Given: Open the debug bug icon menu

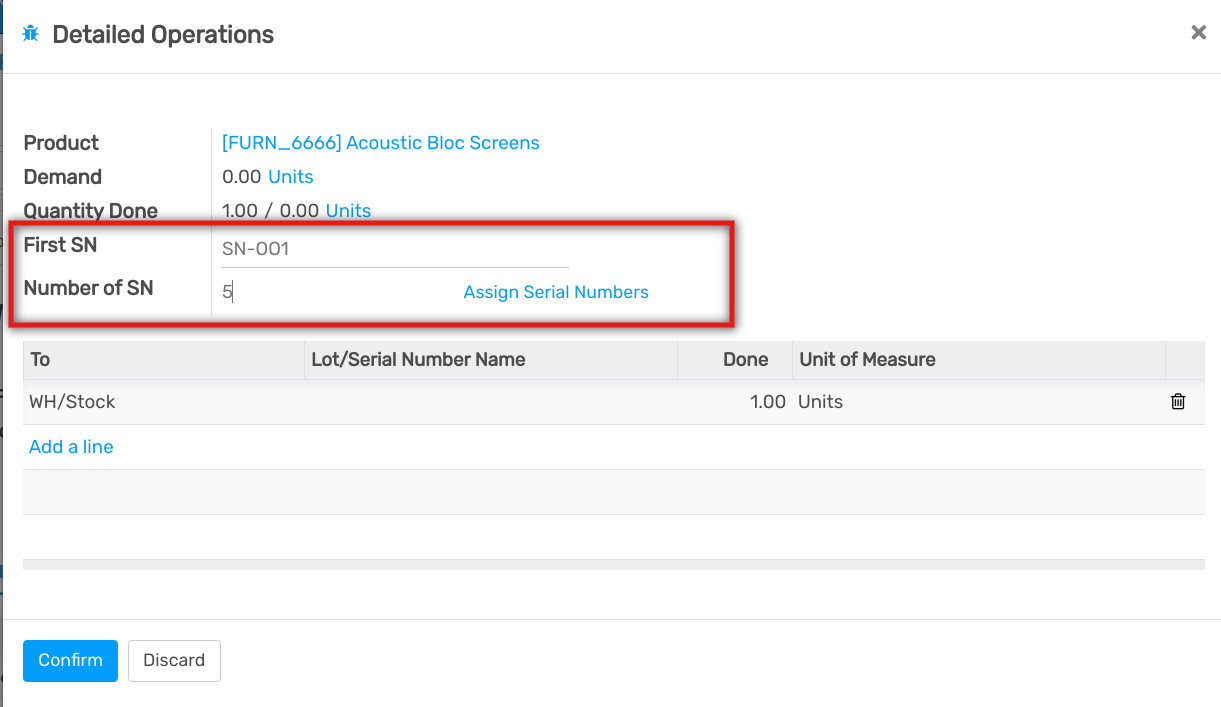Looking at the screenshot, I should coord(30,34).
